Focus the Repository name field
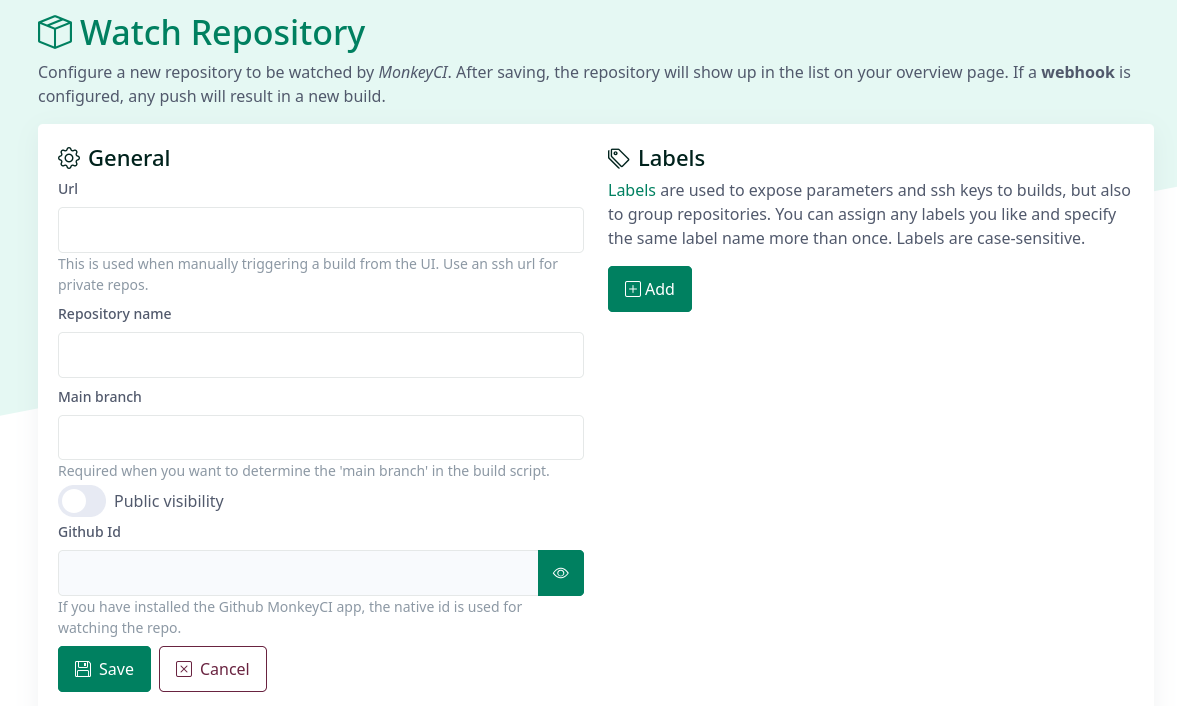This screenshot has width=1177, height=706. (320, 354)
